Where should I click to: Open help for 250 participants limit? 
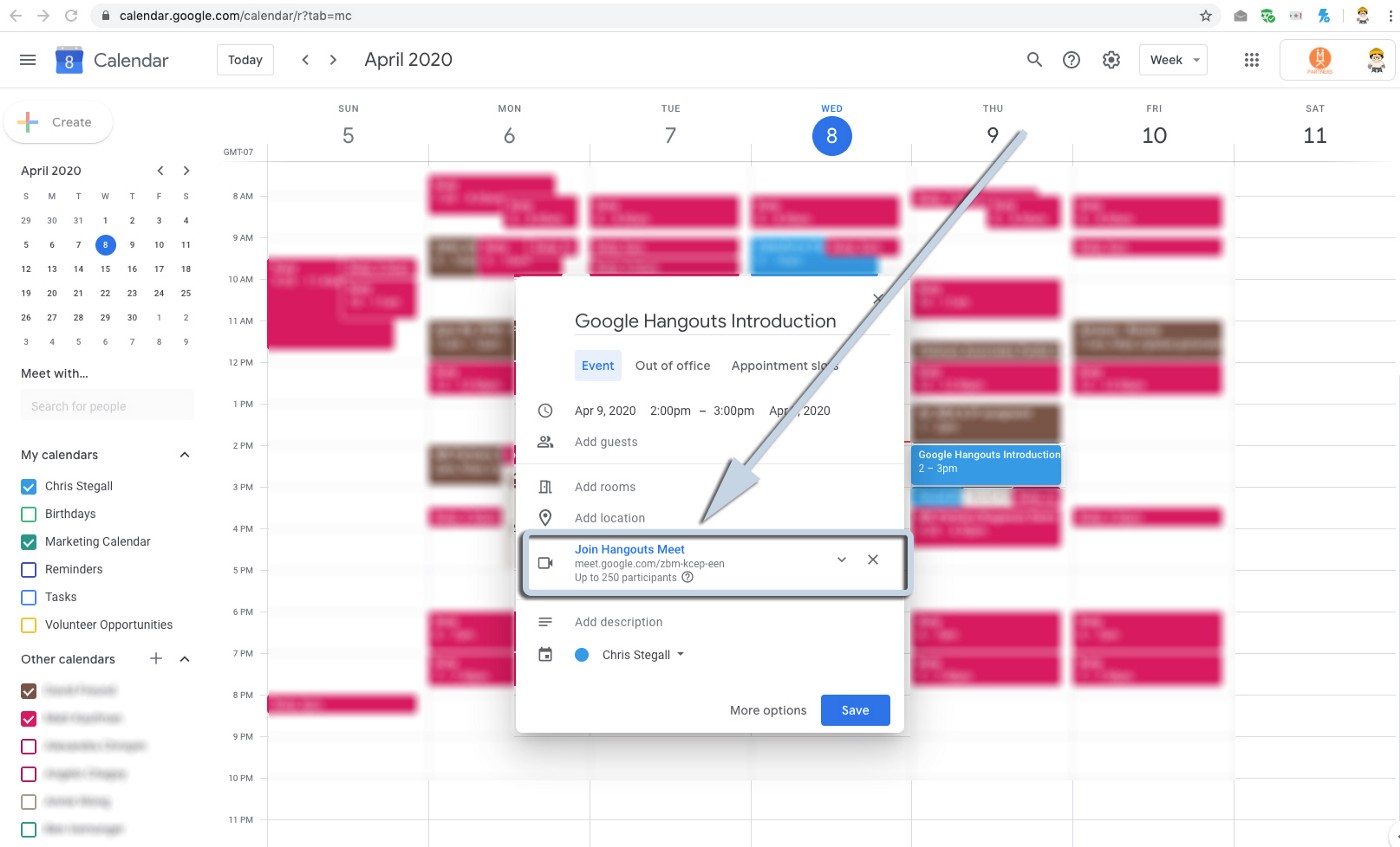[688, 577]
